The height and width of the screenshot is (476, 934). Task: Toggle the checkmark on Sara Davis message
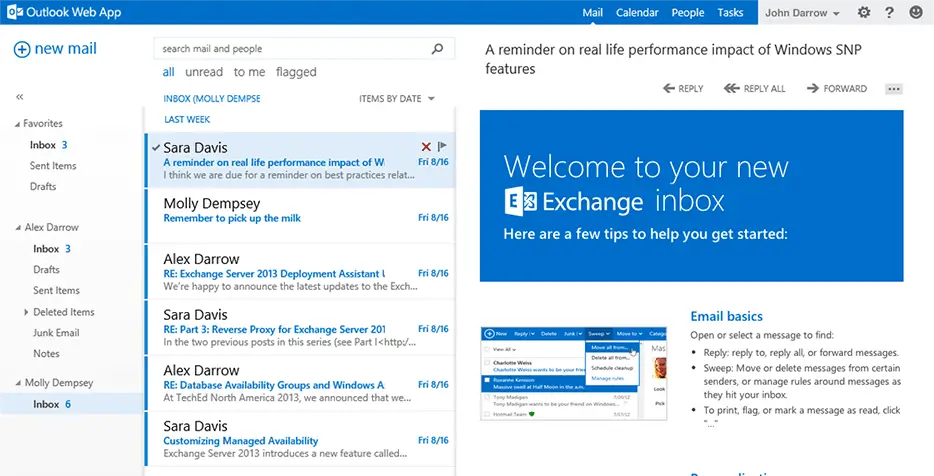click(x=156, y=147)
